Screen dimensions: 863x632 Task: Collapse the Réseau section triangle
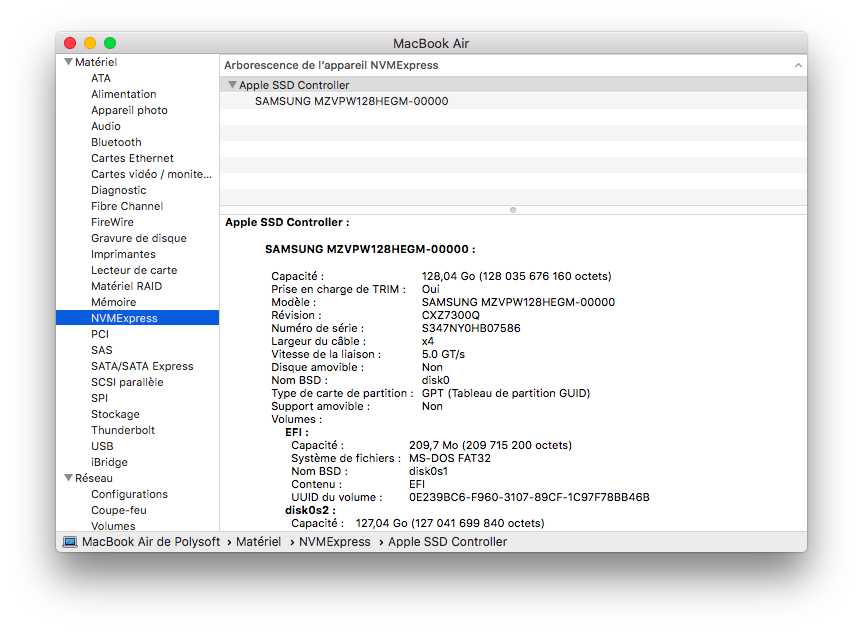68,478
